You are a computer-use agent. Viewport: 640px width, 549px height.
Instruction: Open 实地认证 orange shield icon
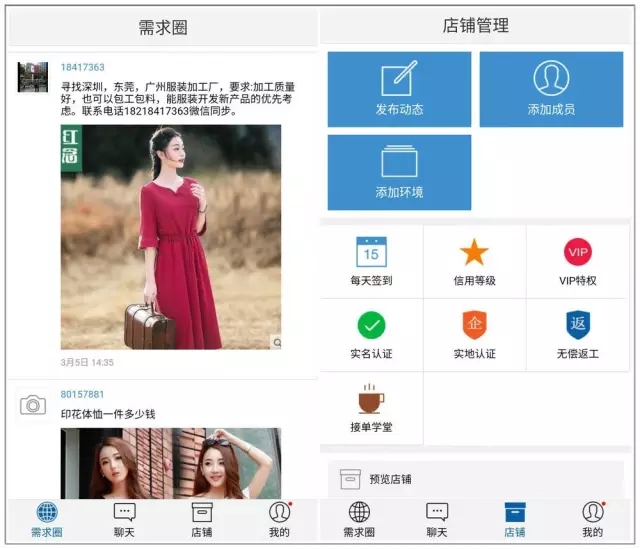[x=474, y=325]
